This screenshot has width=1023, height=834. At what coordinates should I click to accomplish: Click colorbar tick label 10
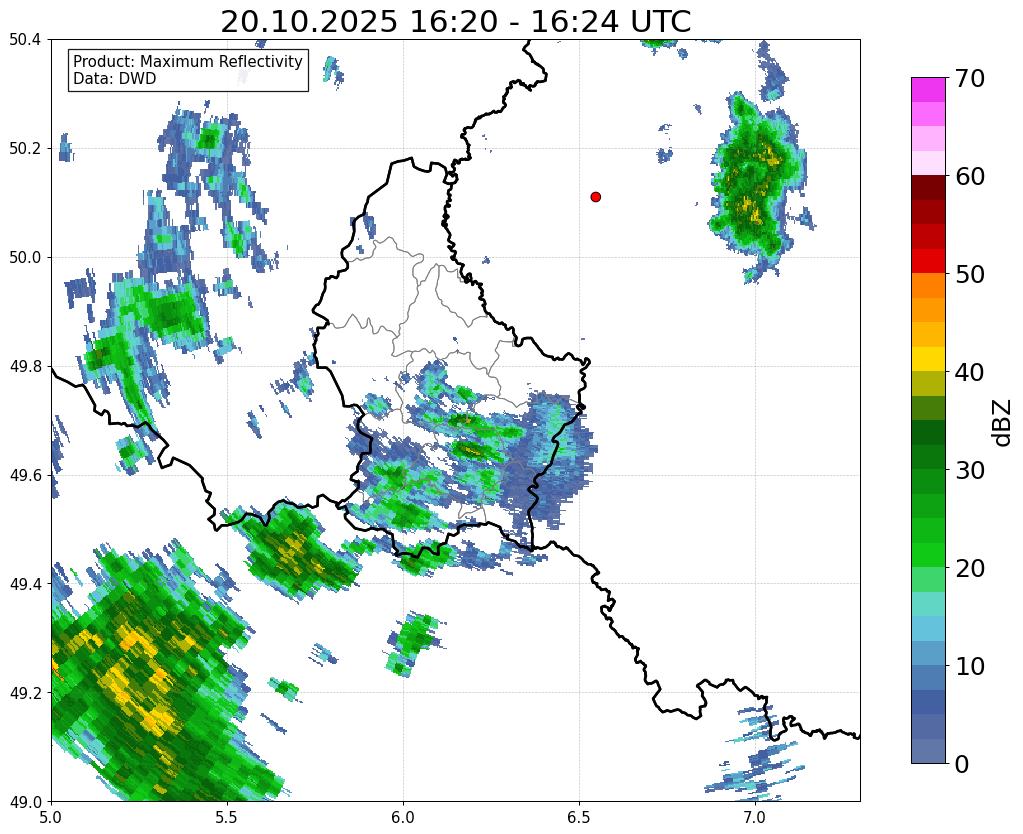[x=969, y=666]
